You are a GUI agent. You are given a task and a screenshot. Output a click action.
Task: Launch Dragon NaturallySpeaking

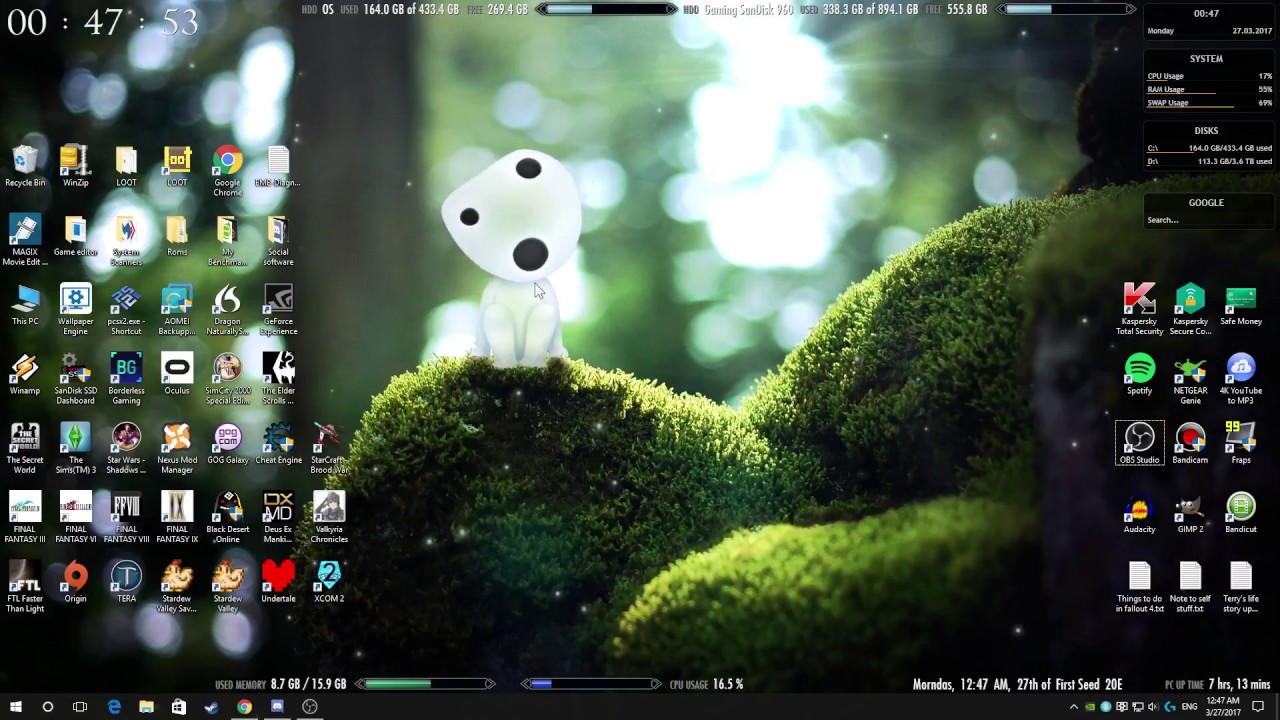pyautogui.click(x=227, y=310)
